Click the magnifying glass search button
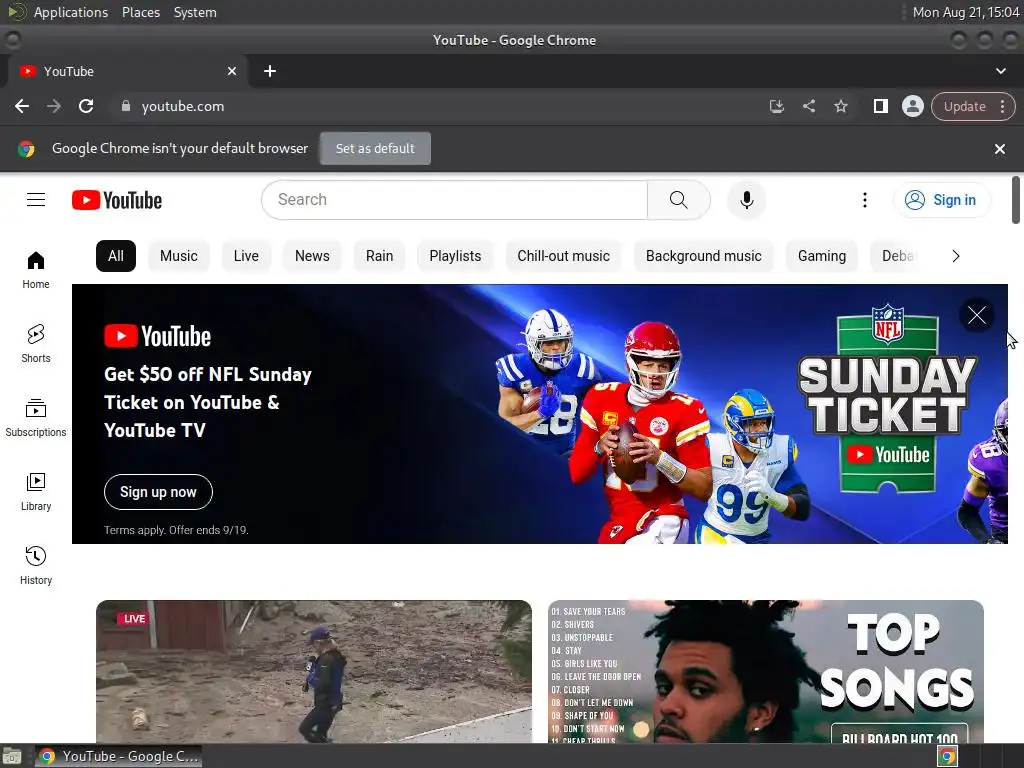This screenshot has width=1024, height=768. click(x=679, y=200)
